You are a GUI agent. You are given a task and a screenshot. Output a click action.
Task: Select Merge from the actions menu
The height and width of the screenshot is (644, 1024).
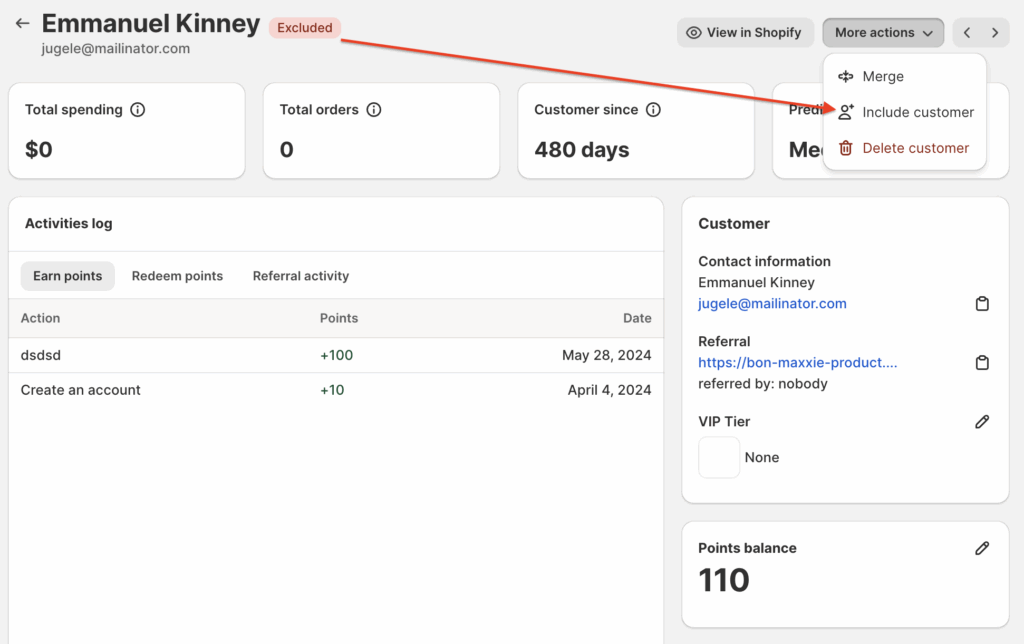click(882, 77)
